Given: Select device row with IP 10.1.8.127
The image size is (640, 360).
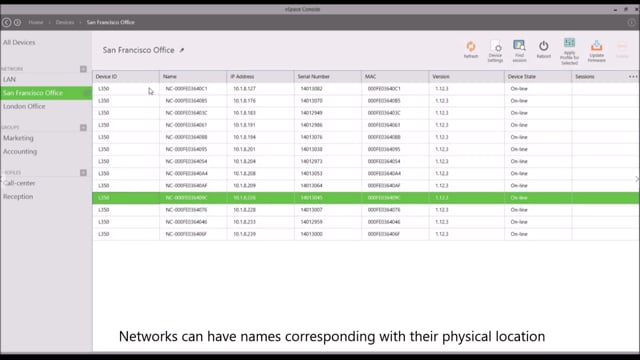Looking at the screenshot, I should [366, 89].
